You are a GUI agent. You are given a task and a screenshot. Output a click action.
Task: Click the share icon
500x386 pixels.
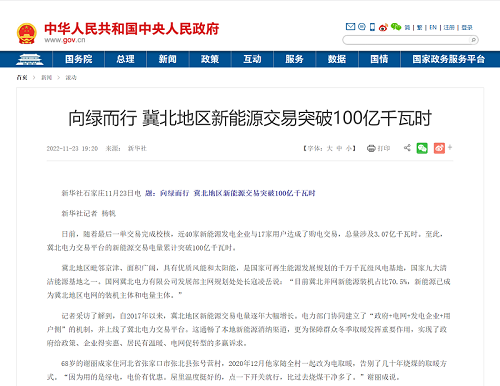pos(407,148)
